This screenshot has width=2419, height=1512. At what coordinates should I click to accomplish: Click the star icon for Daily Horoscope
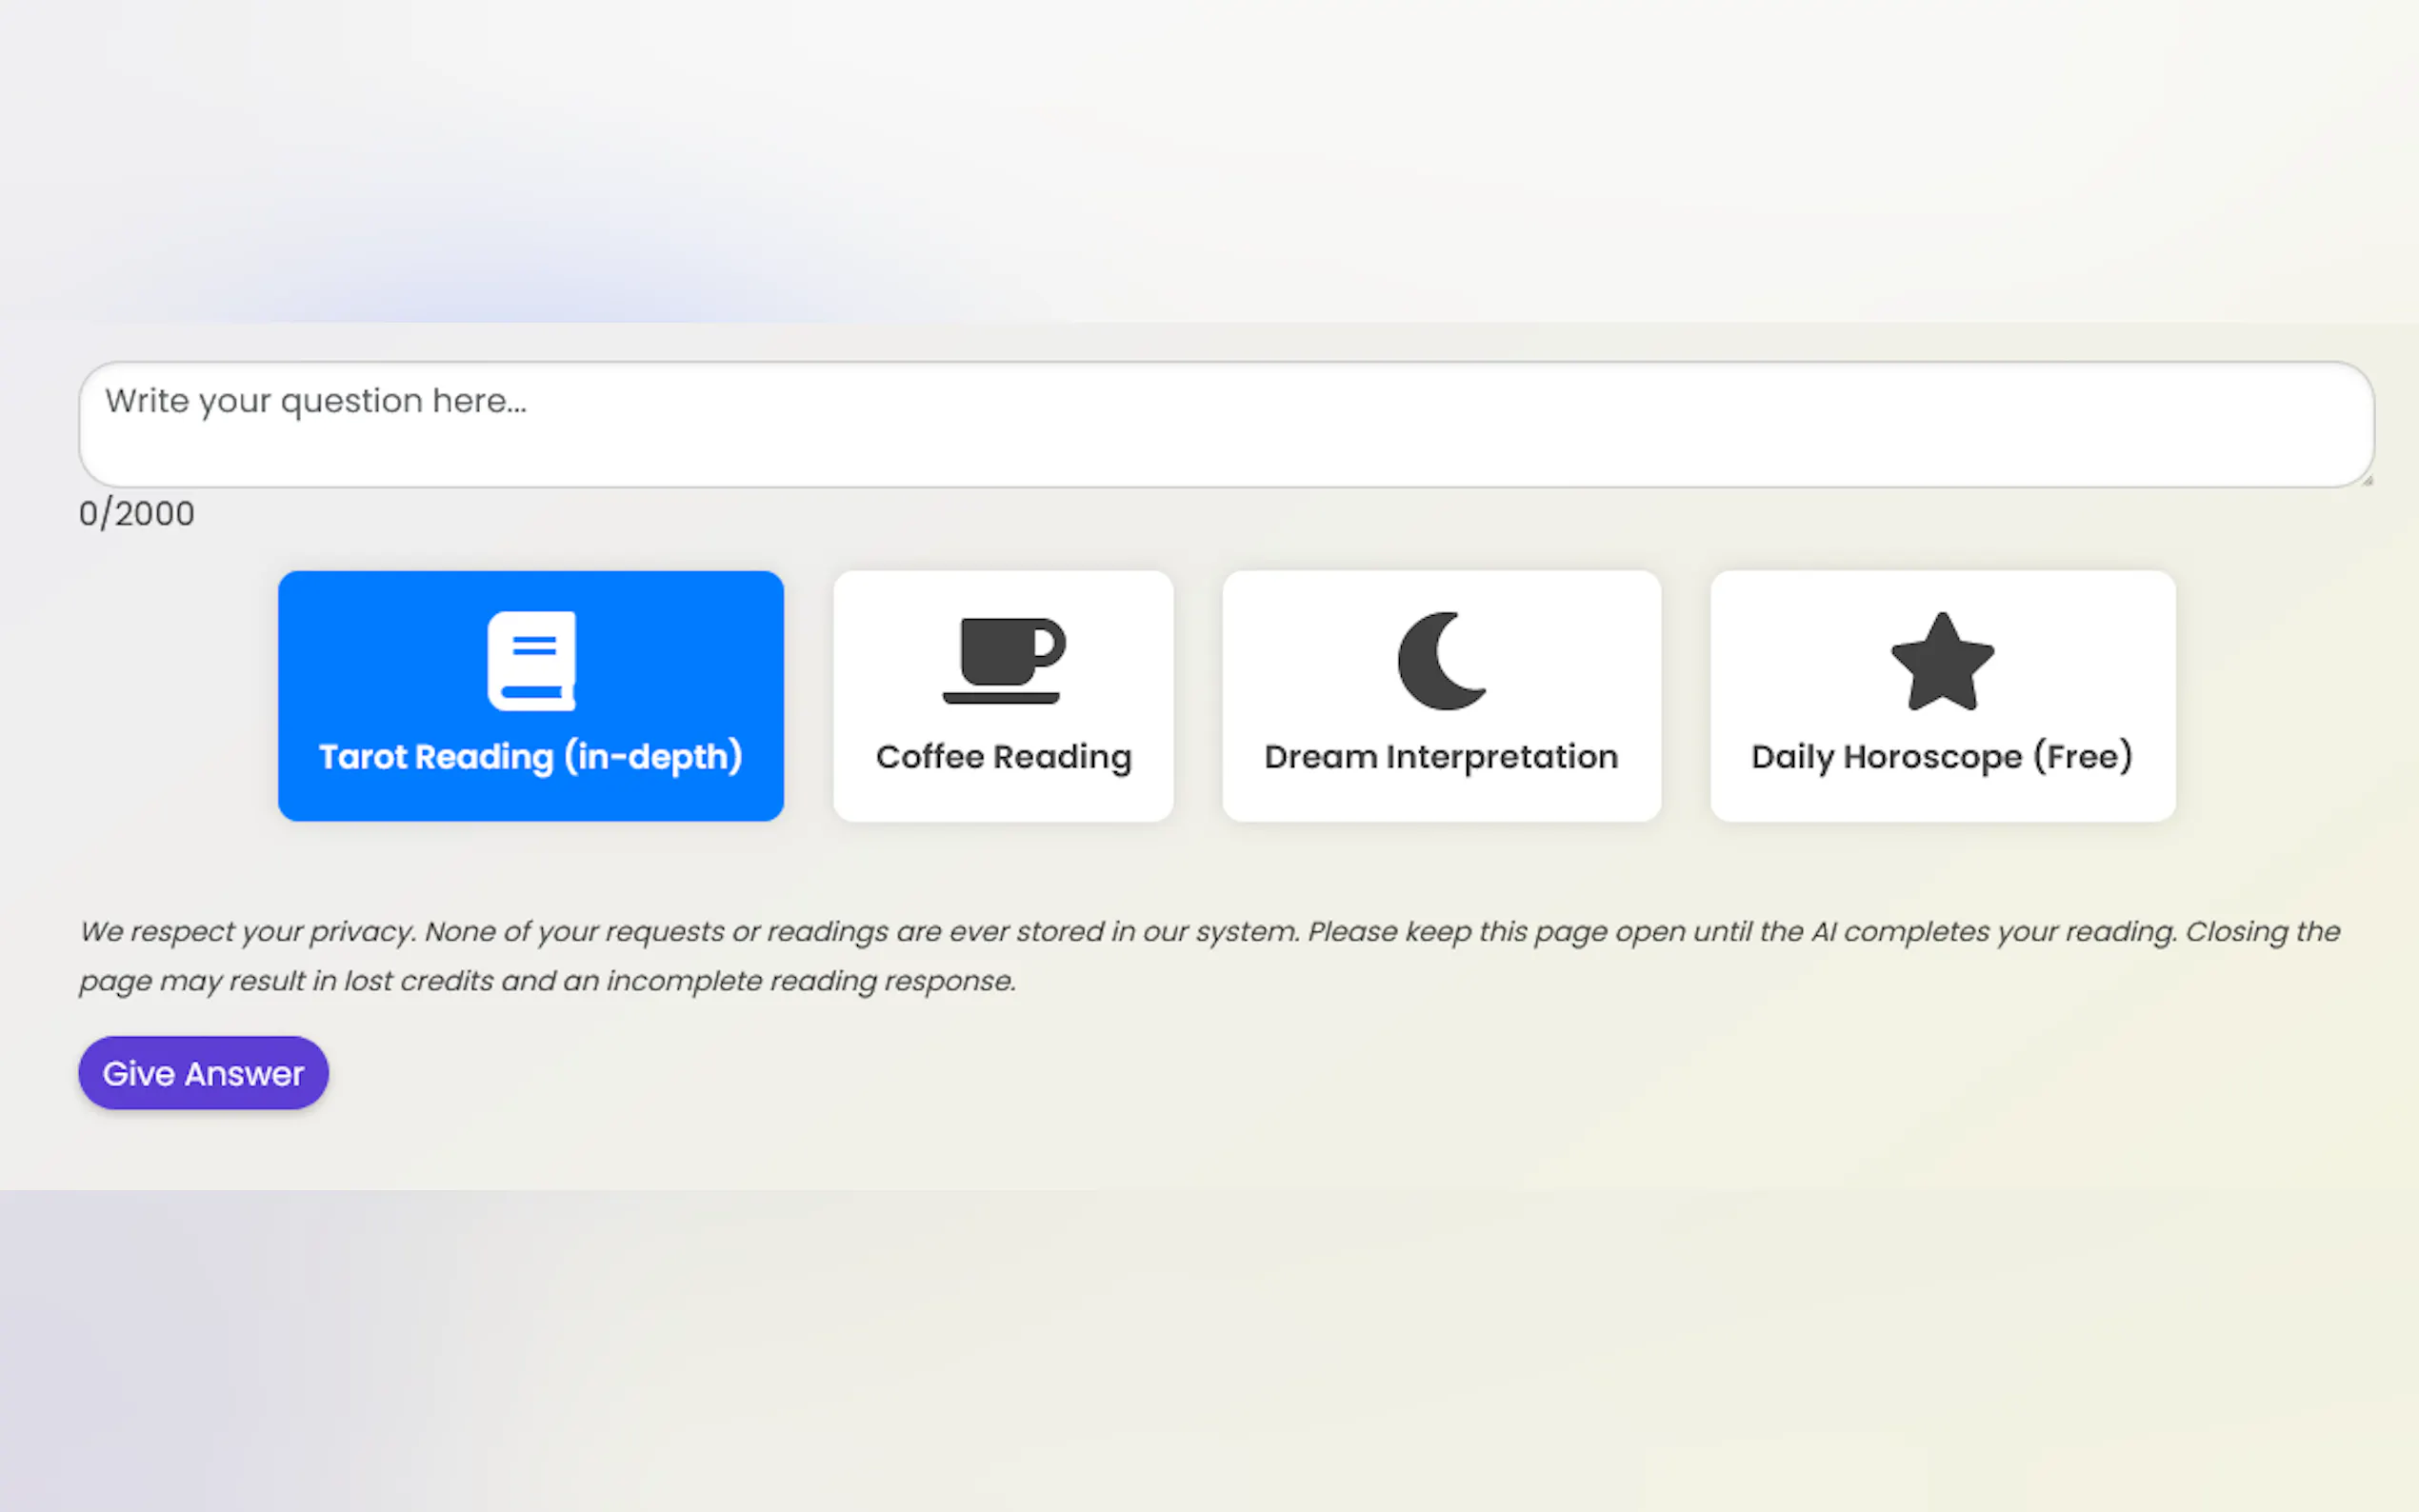1942,662
